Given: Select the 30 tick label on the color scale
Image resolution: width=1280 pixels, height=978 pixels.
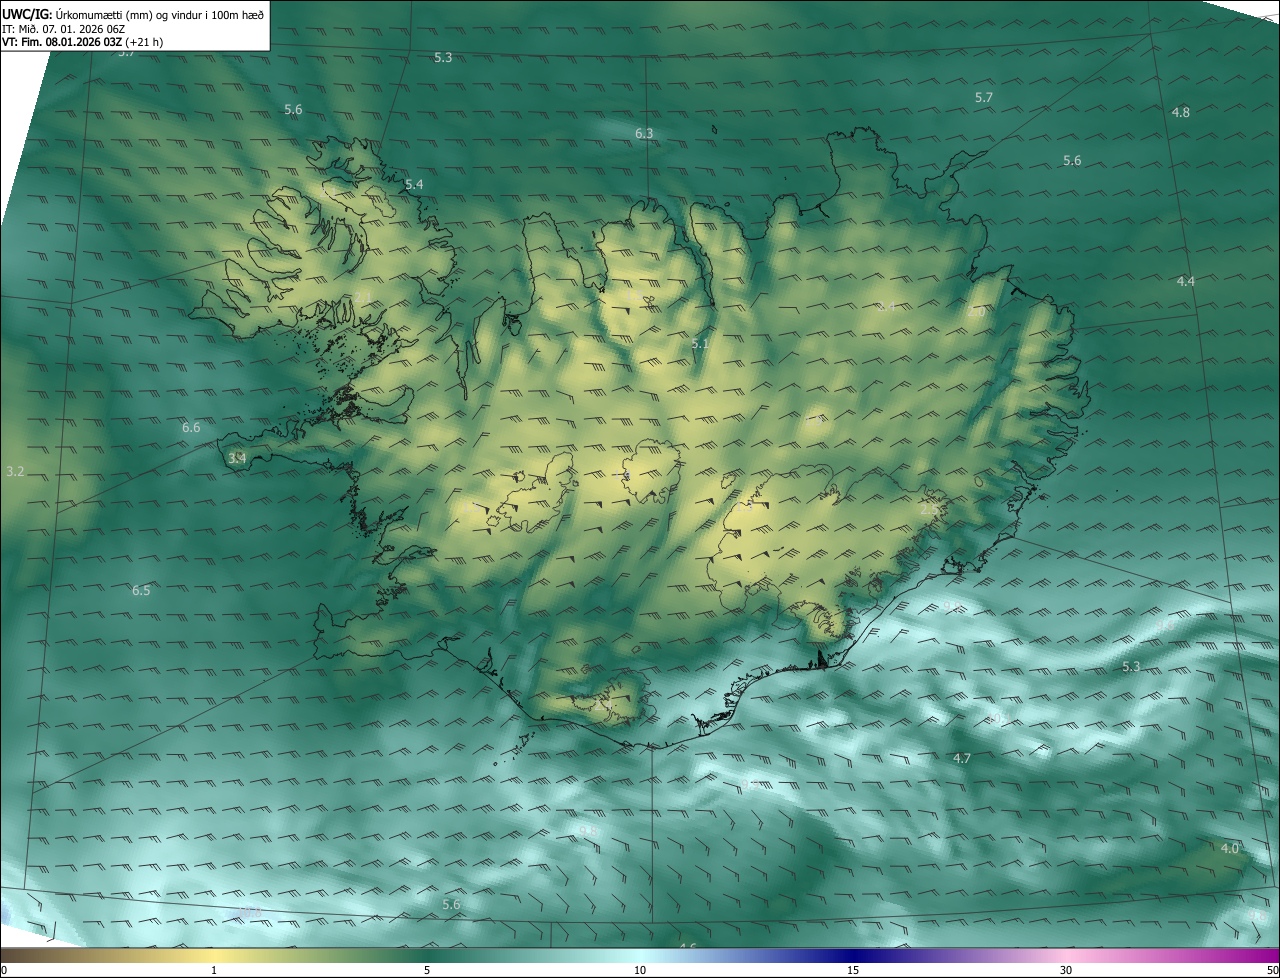Looking at the screenshot, I should [x=1066, y=970].
